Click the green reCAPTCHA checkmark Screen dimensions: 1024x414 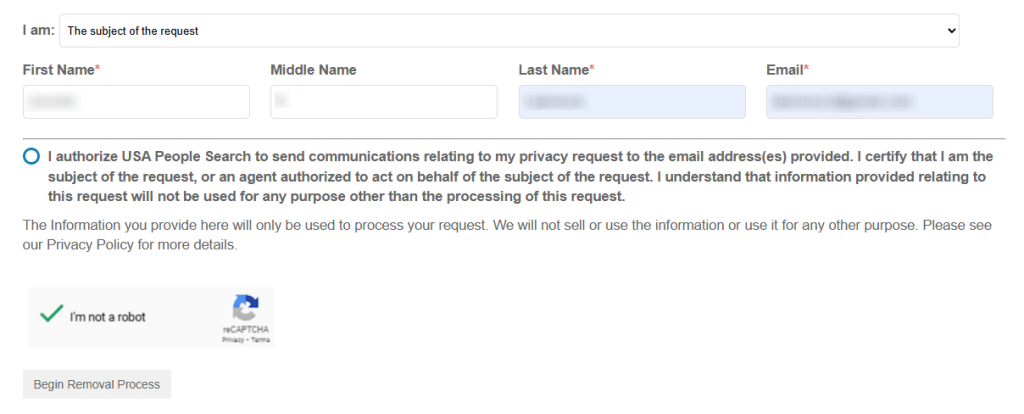point(48,315)
